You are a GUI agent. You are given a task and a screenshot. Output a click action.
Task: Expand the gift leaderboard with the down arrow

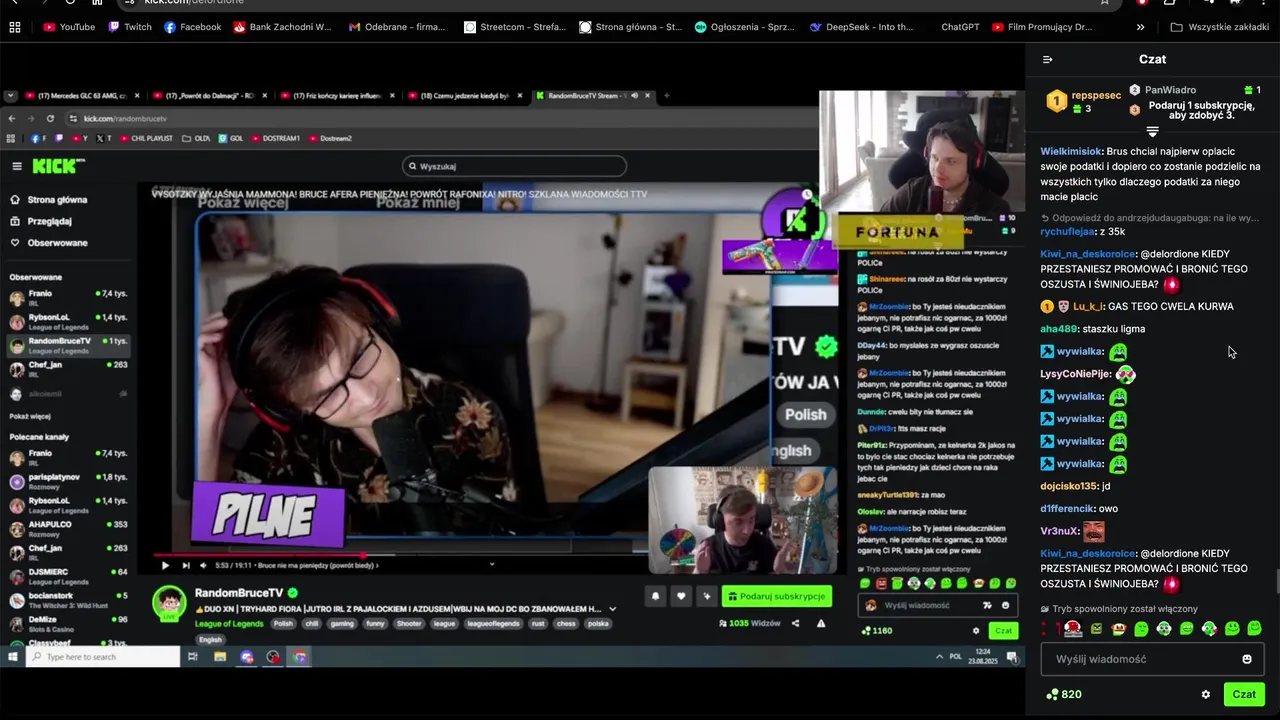1152,132
